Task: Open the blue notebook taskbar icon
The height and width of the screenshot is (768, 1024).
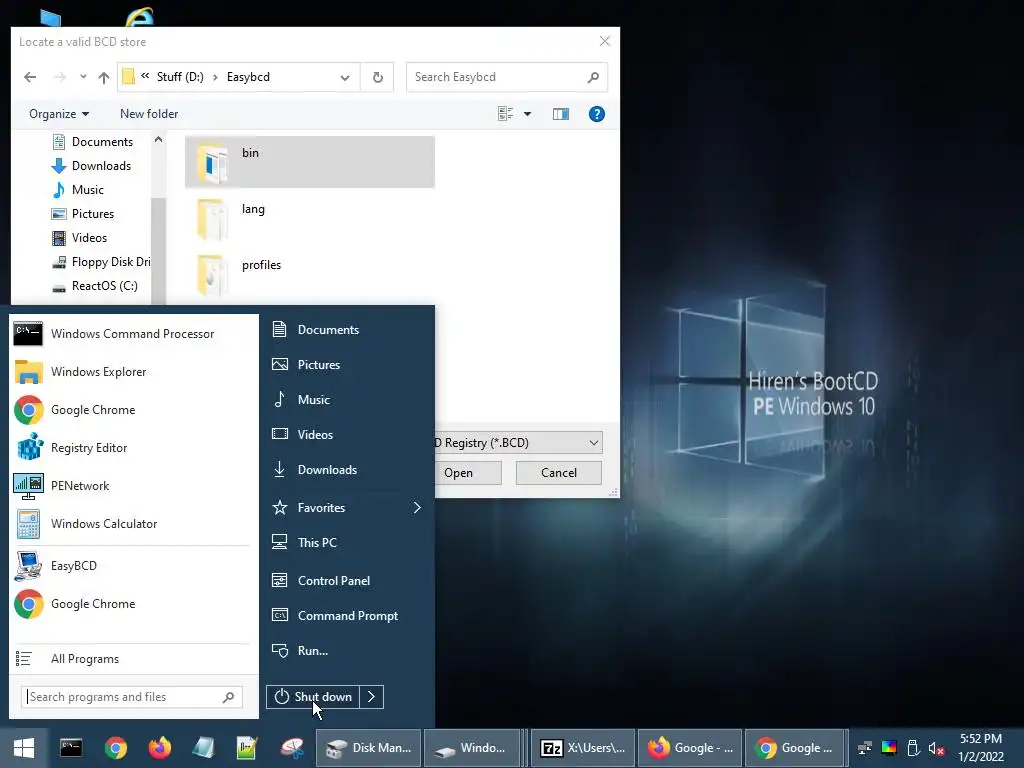Action: pyautogui.click(x=203, y=748)
